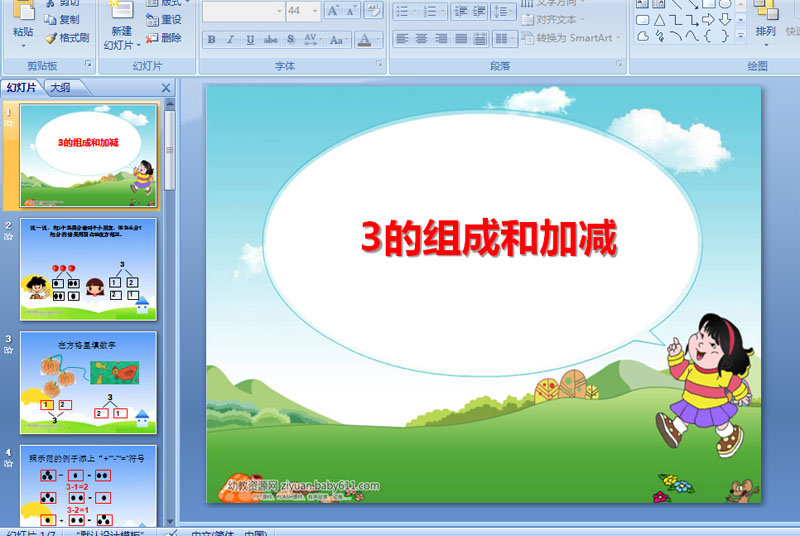Click the 重设 reset slide button
Viewport: 800px width, 536px height.
(x=163, y=20)
